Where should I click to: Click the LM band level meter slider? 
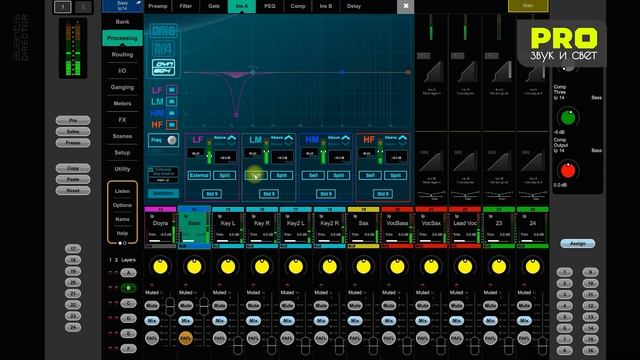pyautogui.click(x=266, y=153)
